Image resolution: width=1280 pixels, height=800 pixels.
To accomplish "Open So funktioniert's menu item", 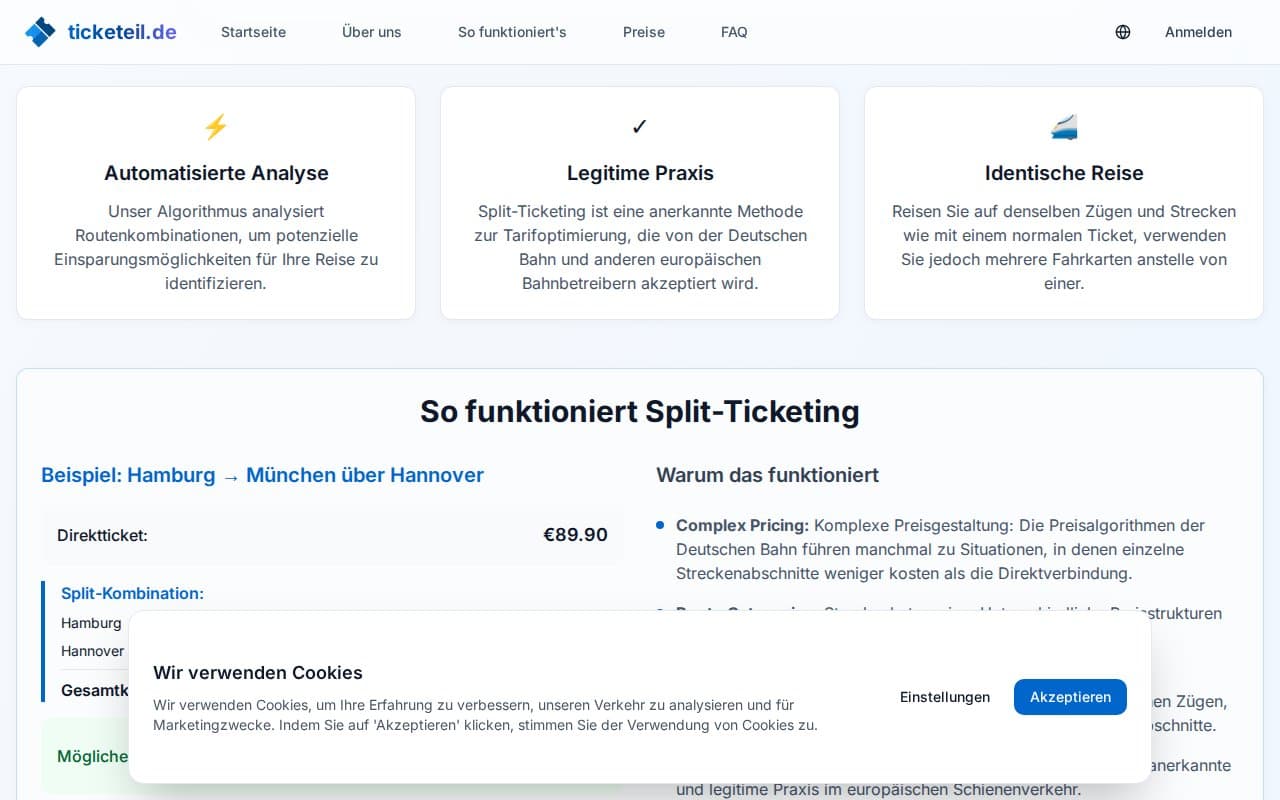I will 512,32.
